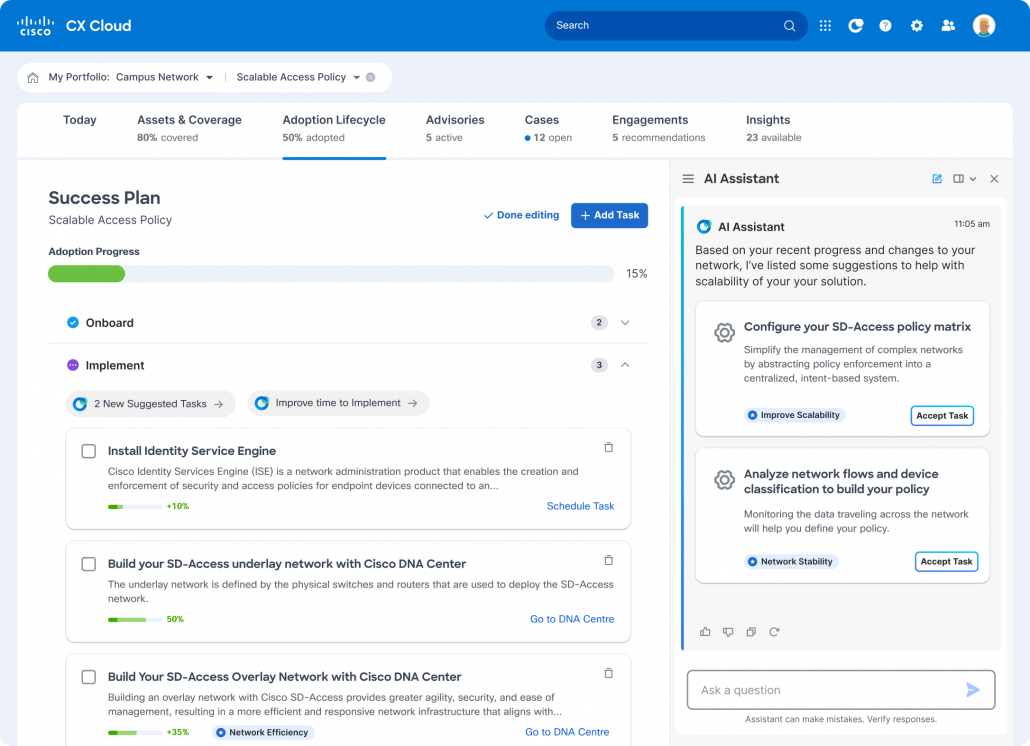Start a new chat with edit icon
This screenshot has width=1030, height=746.
937,179
